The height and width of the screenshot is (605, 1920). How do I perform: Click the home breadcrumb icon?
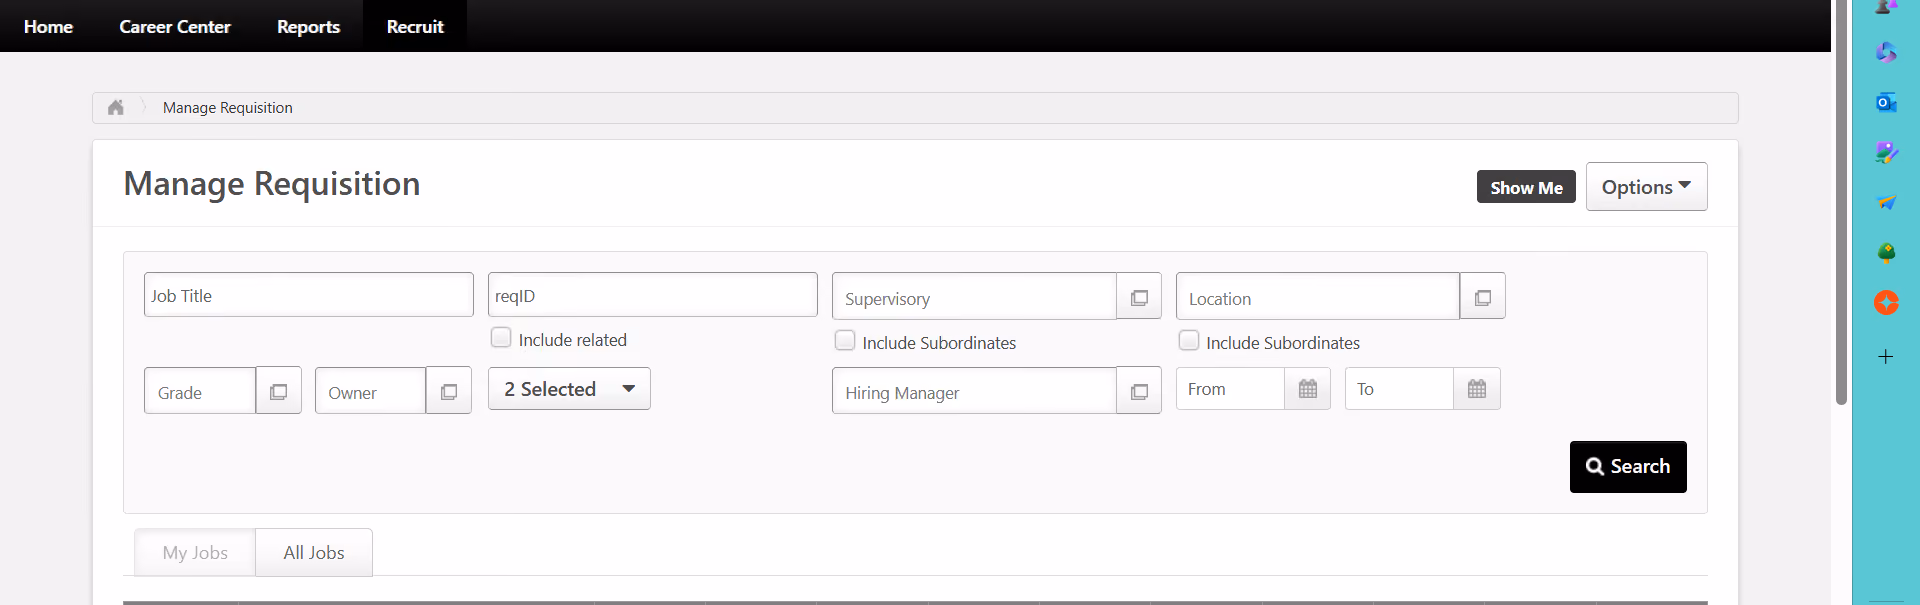tap(116, 107)
